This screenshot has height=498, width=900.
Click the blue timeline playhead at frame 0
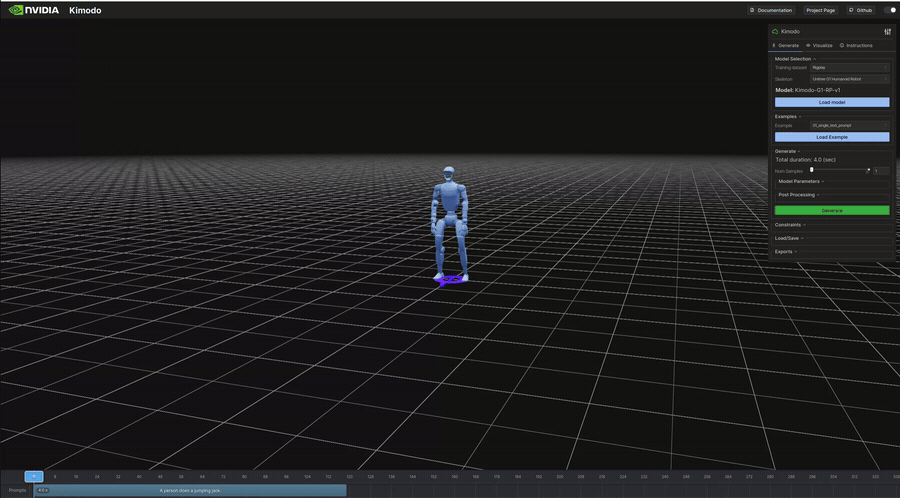[34, 476]
